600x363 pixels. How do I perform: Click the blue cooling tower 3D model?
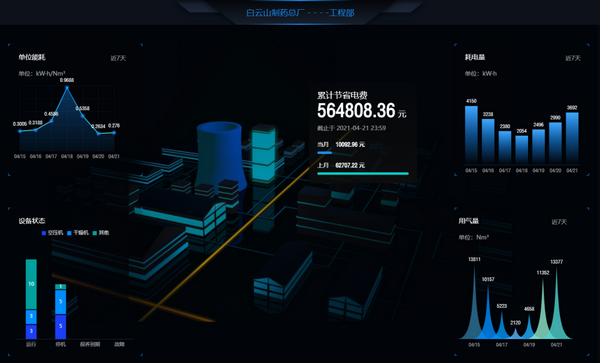pos(220,156)
